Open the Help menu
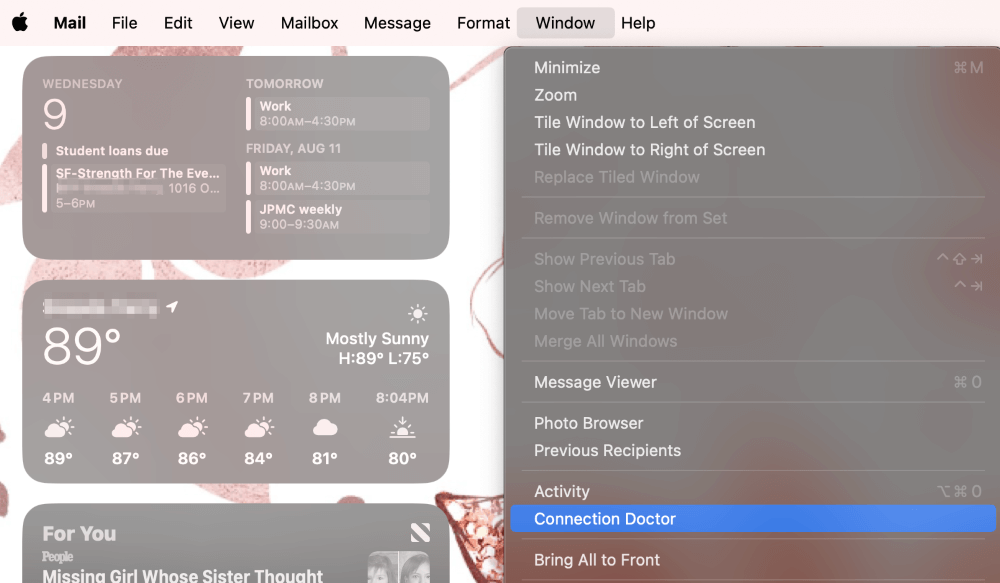This screenshot has width=1000, height=583. pos(638,23)
